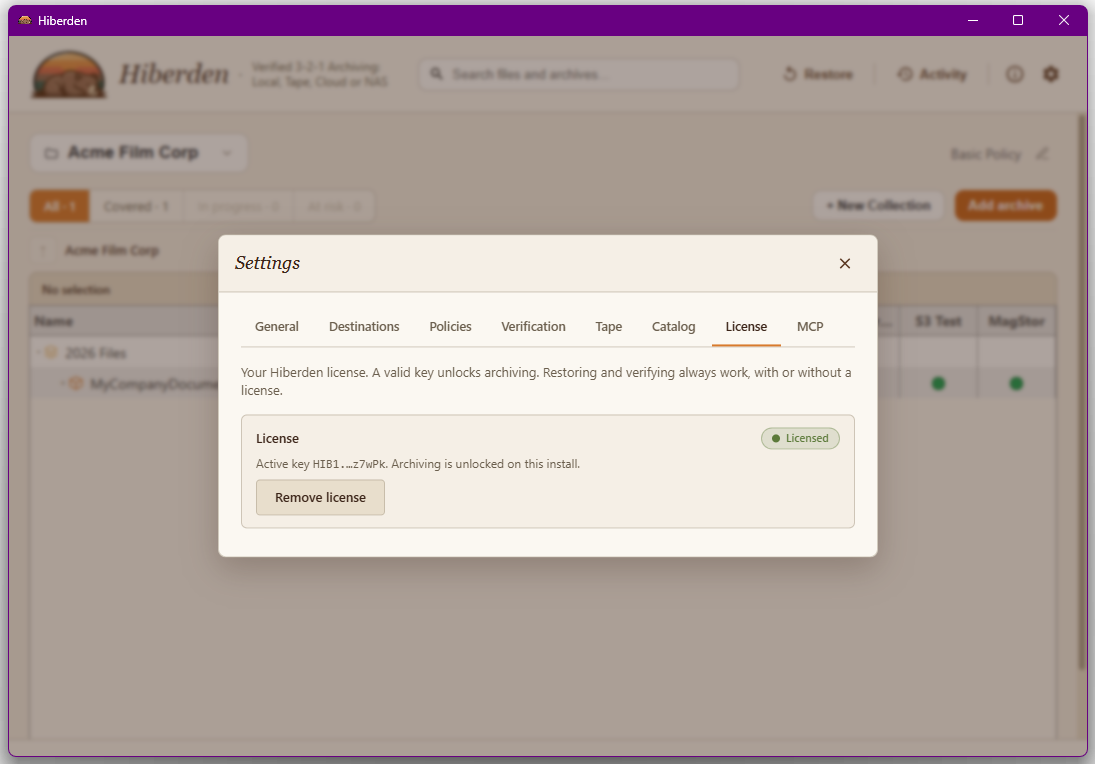Screen dimensions: 1095x764
Task: Click green status dot under S3 Test
Action: coord(938,383)
